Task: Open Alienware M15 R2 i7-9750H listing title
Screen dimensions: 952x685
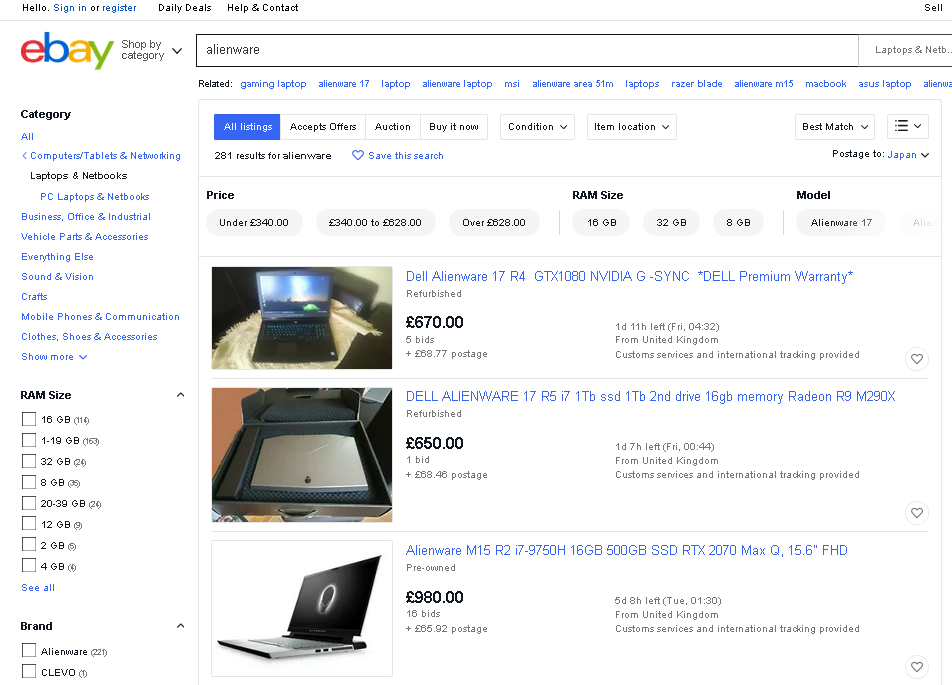Action: [x=627, y=551]
